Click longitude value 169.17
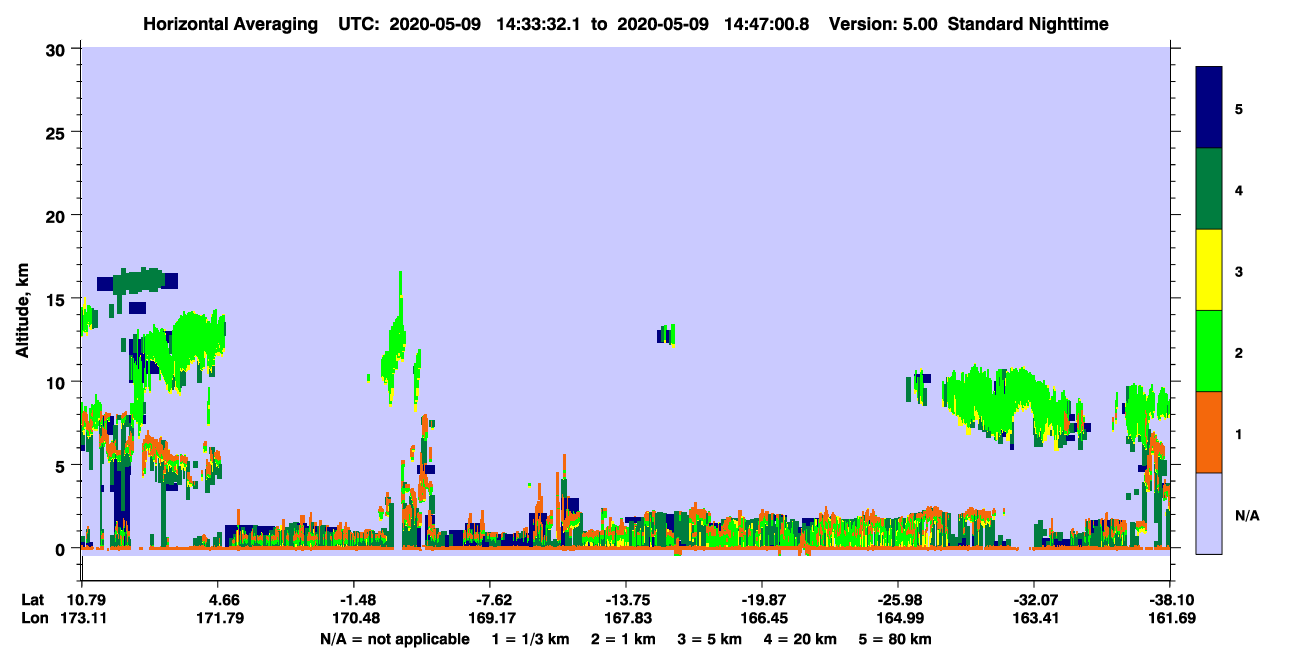1300x667 pixels. pyautogui.click(x=494, y=619)
